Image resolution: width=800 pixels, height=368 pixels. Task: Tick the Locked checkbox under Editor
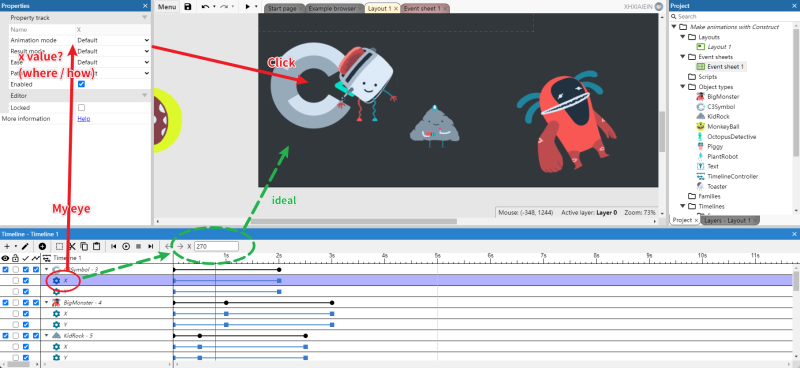coord(81,108)
